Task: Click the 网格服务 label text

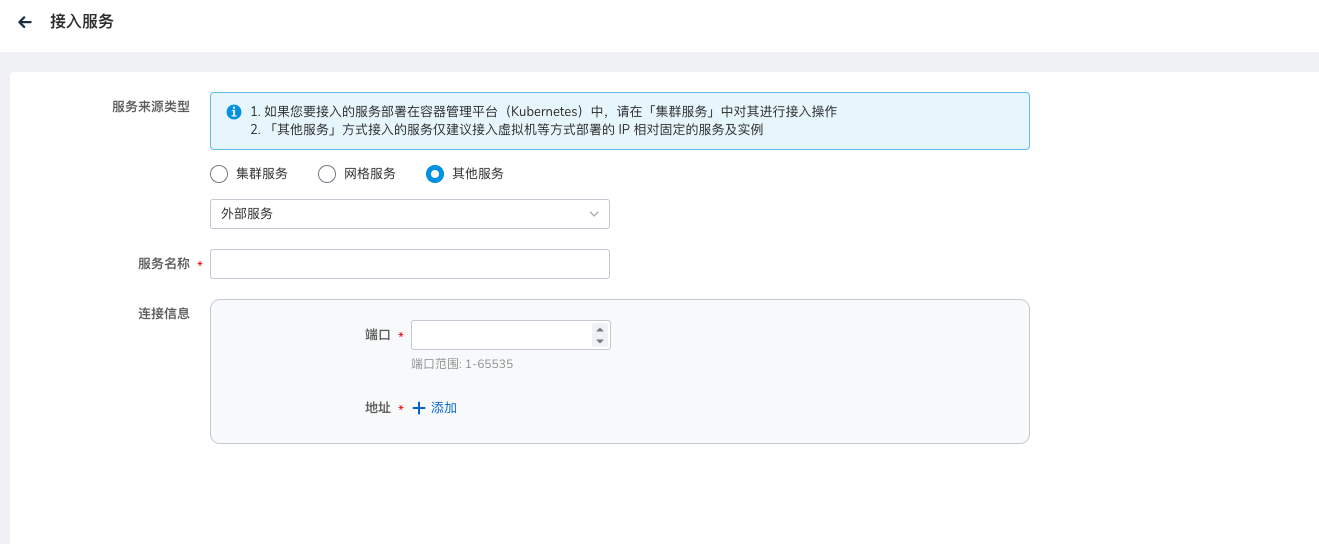Action: [370, 174]
